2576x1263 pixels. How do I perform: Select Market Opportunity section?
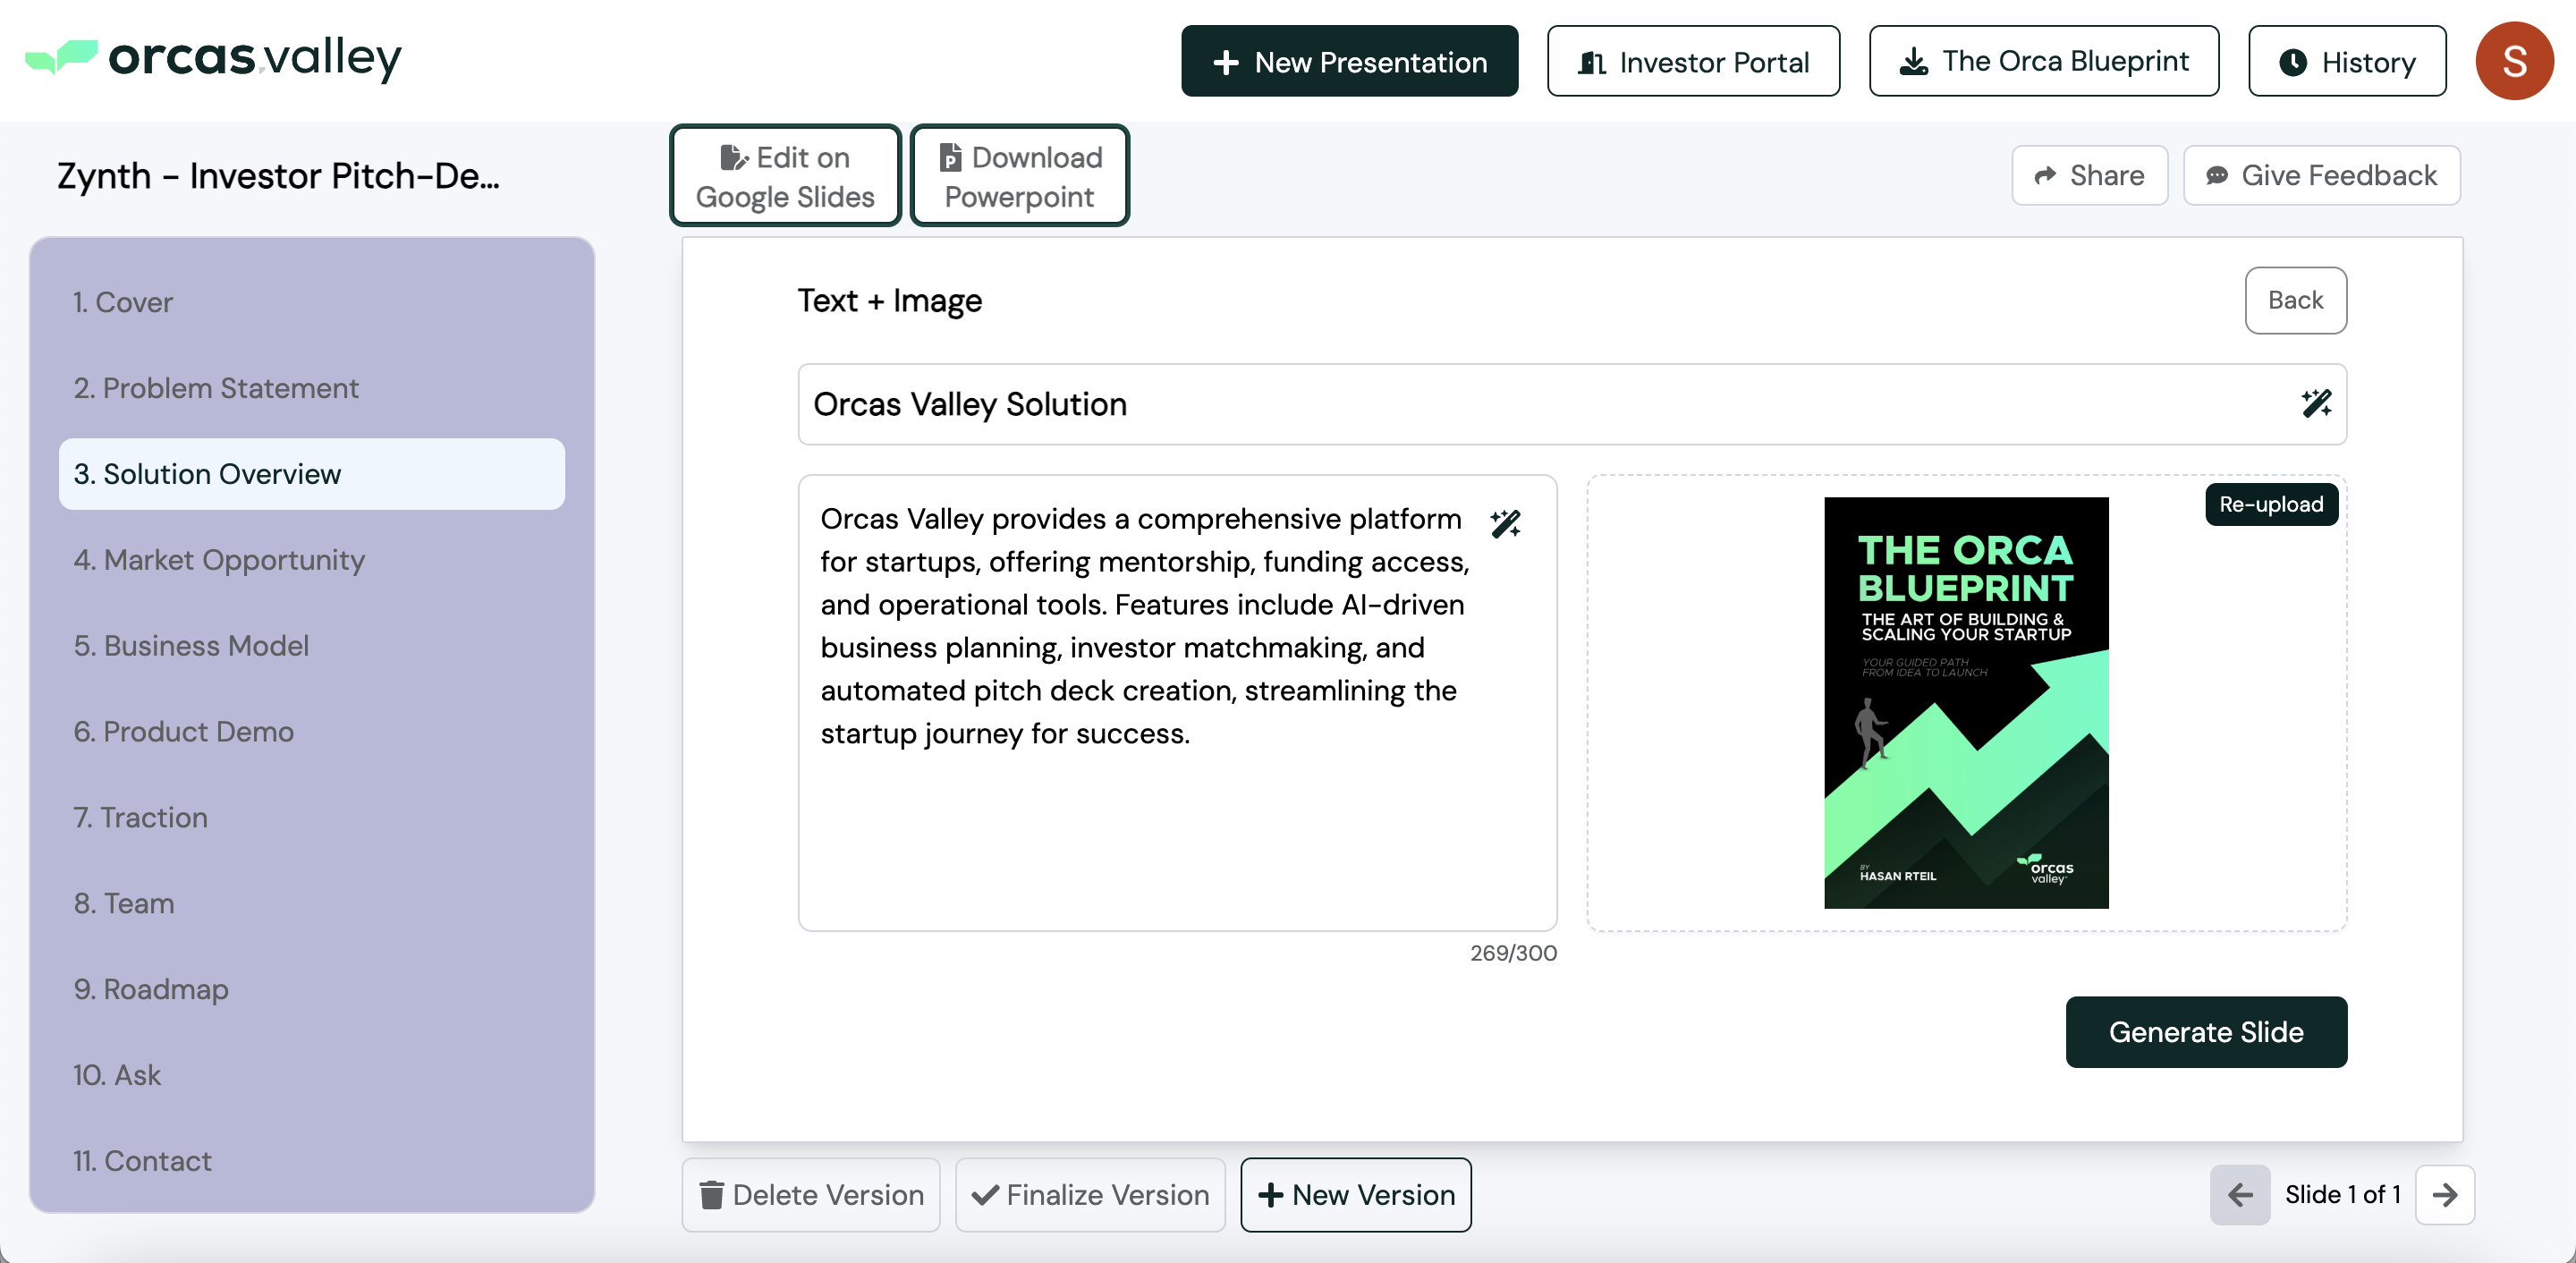(x=218, y=559)
